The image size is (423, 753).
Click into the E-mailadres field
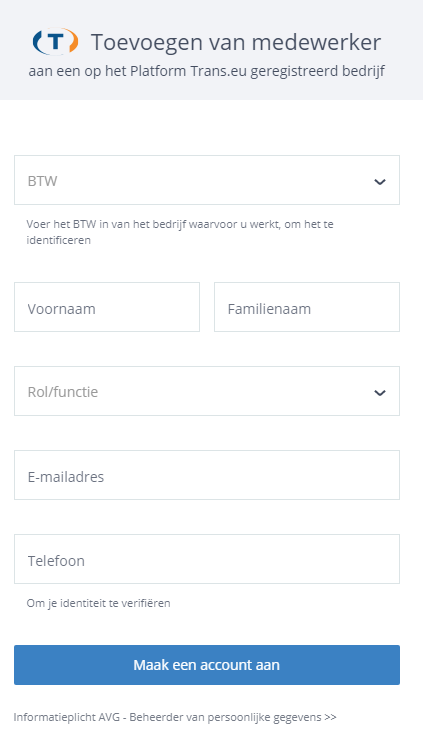[207, 475]
